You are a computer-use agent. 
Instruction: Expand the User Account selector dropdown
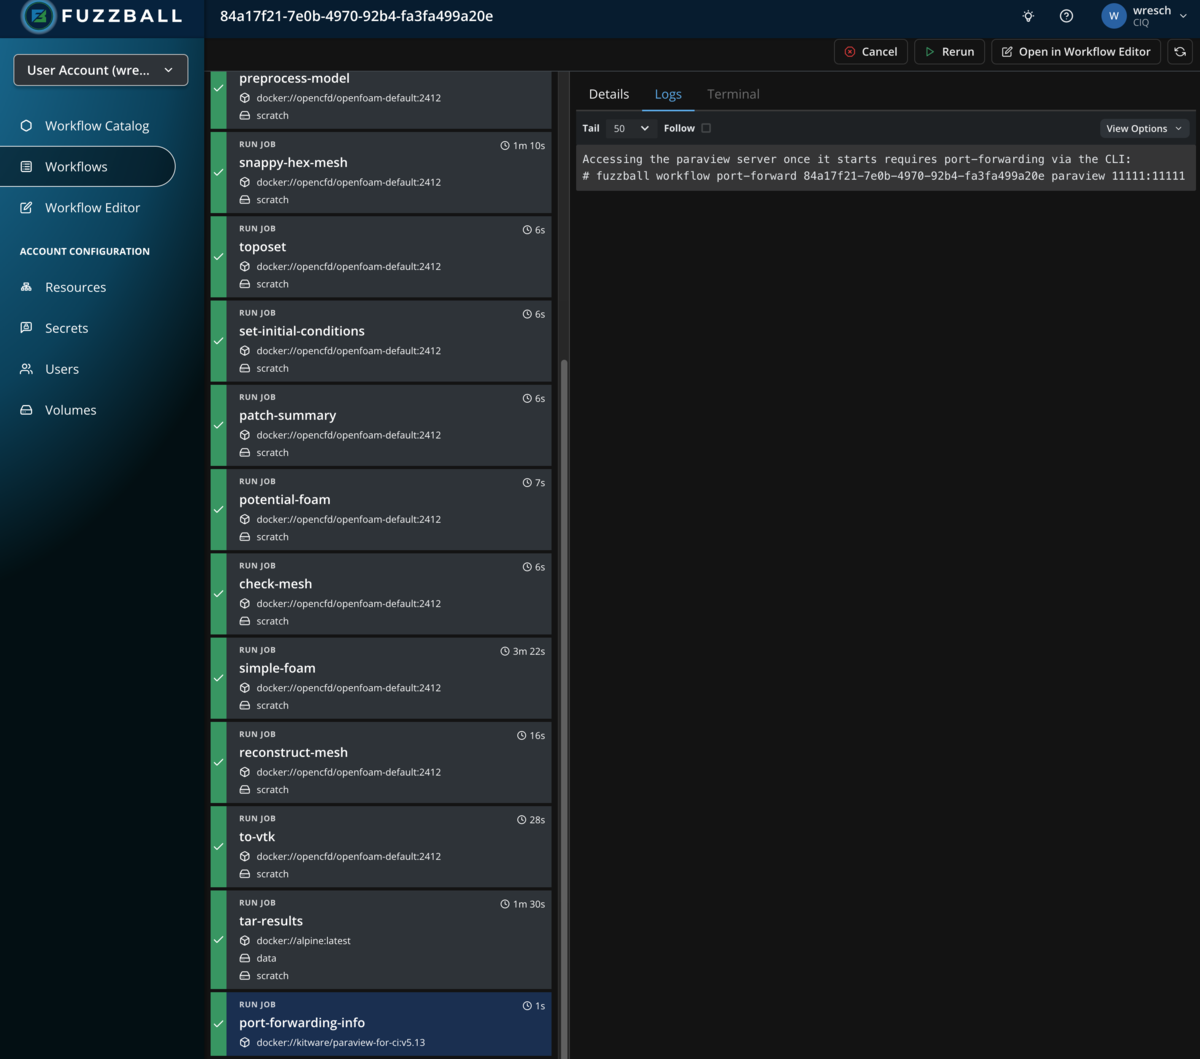[x=100, y=69]
